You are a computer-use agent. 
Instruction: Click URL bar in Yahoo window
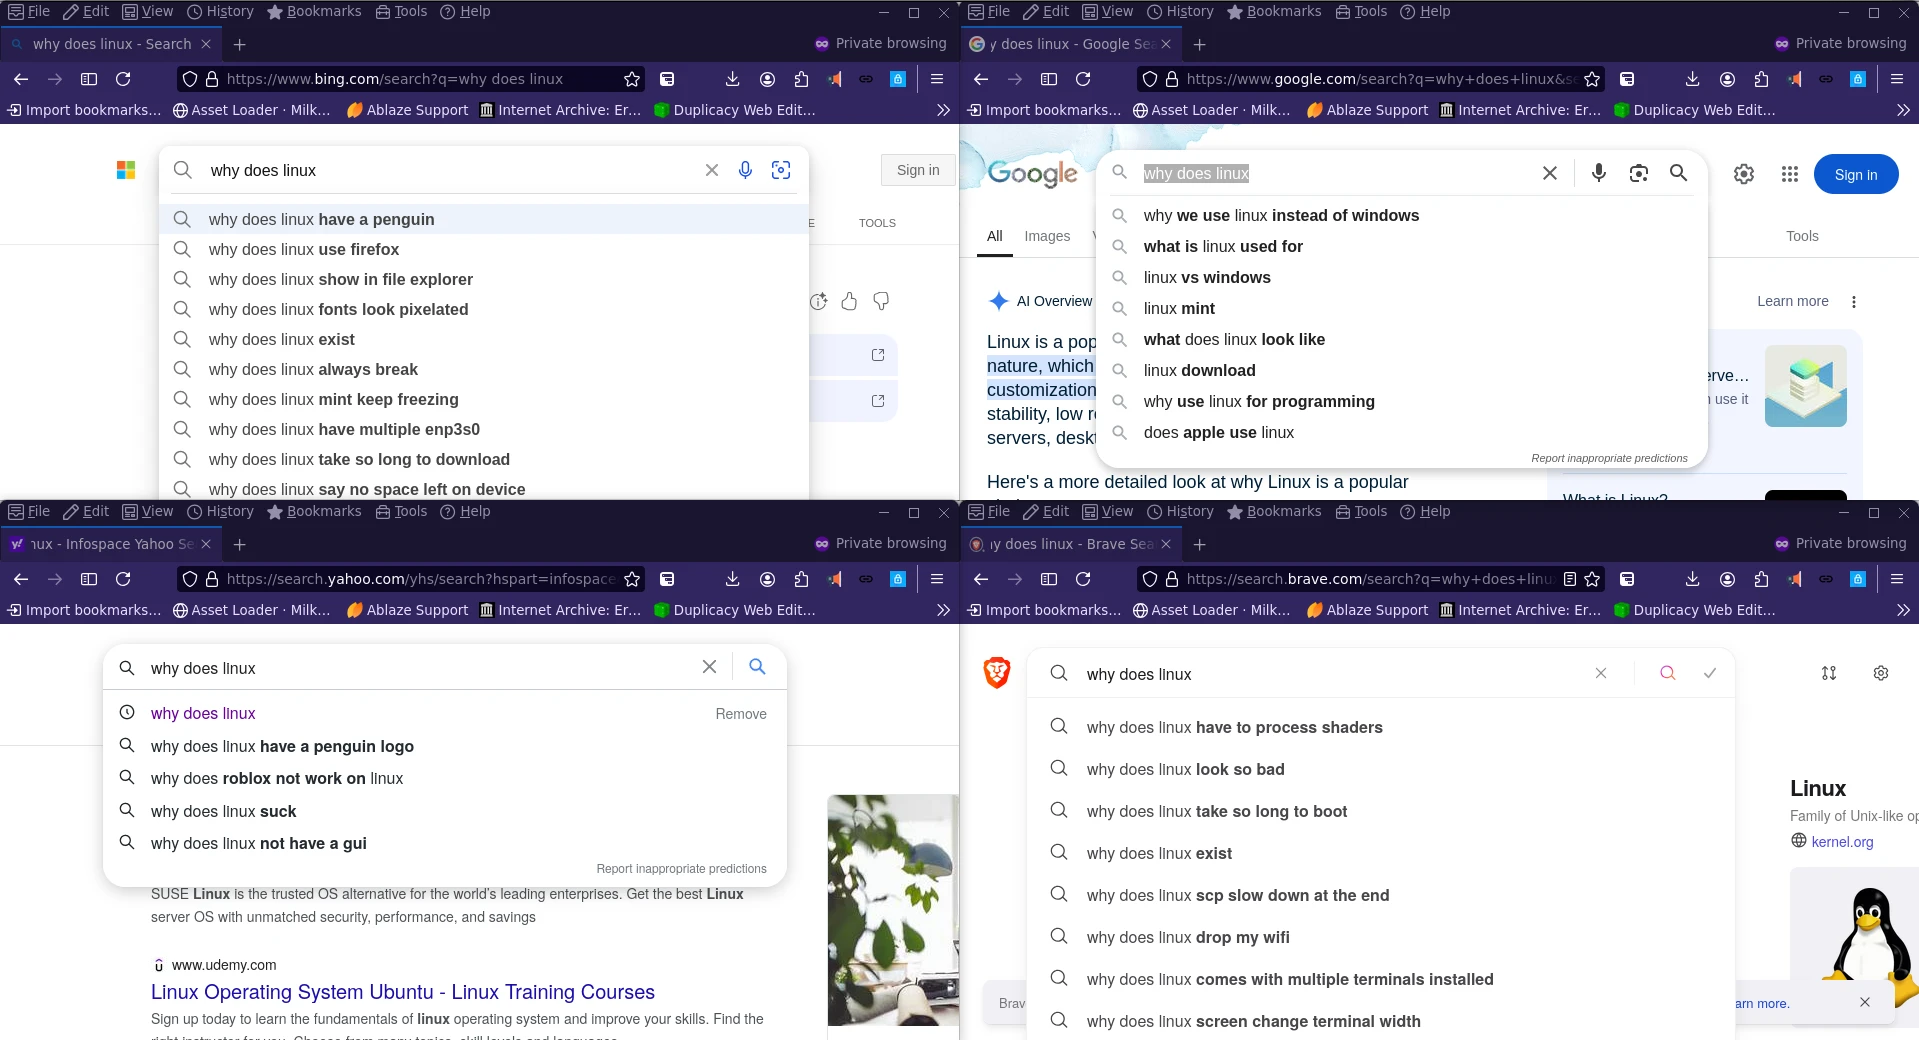420,579
